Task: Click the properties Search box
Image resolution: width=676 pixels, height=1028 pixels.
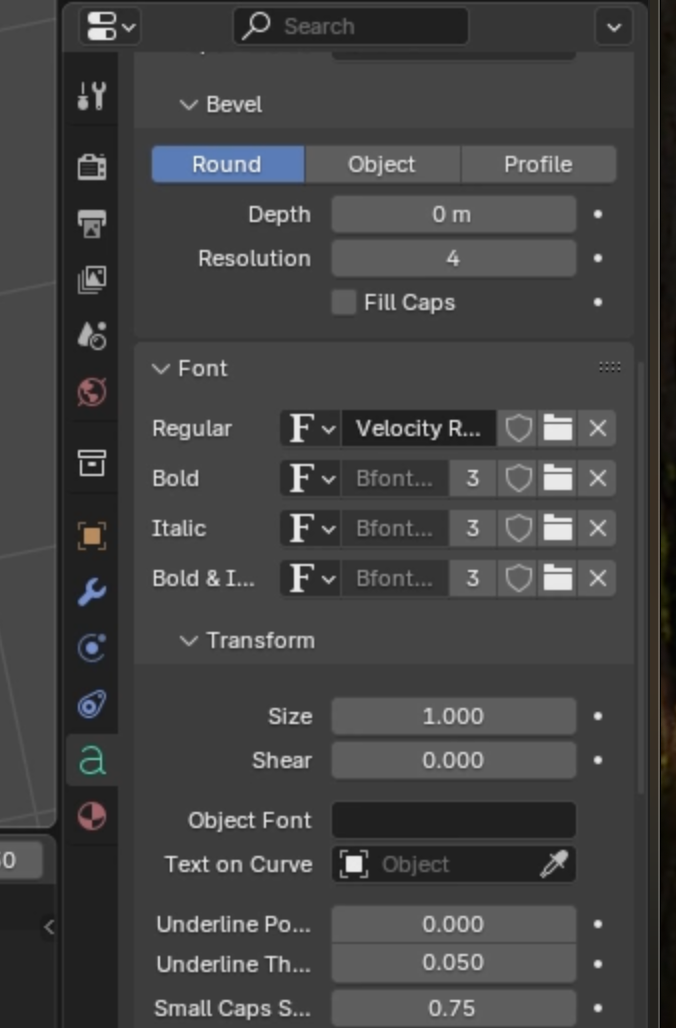Action: tap(351, 26)
